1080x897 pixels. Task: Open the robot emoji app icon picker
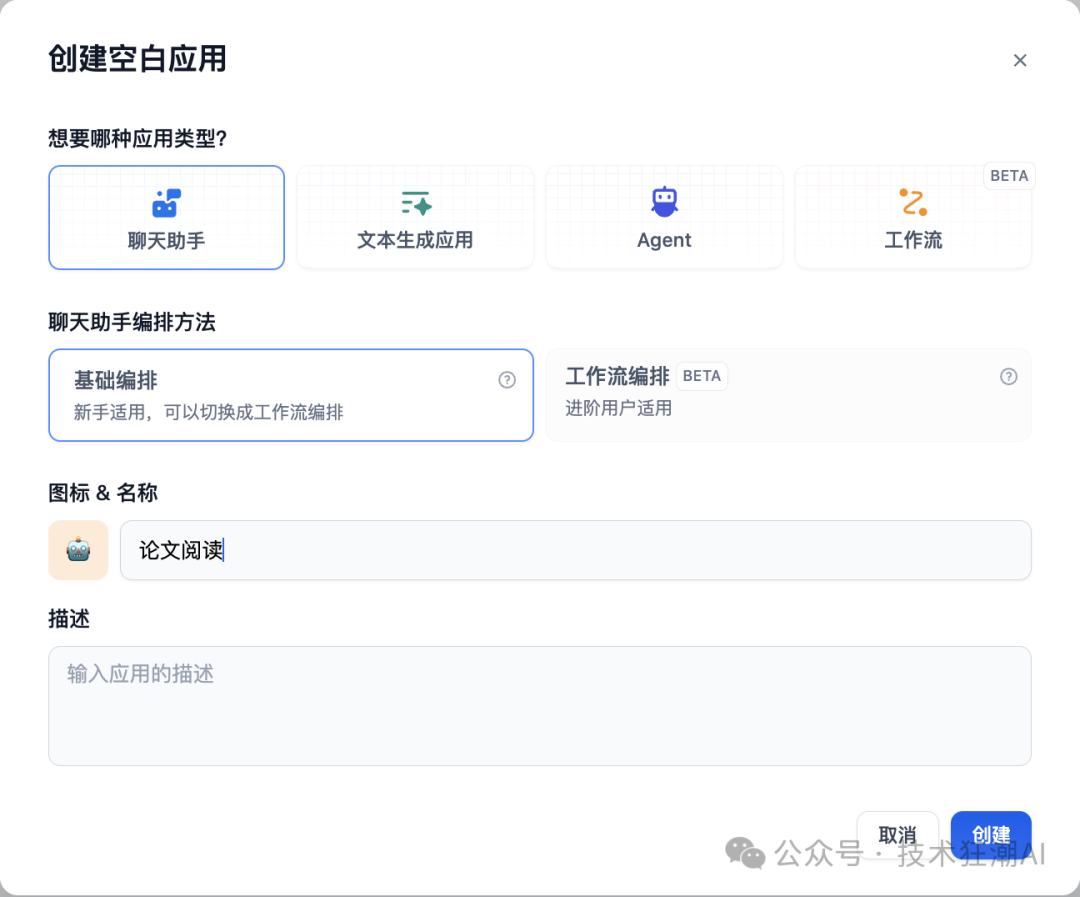click(x=78, y=550)
